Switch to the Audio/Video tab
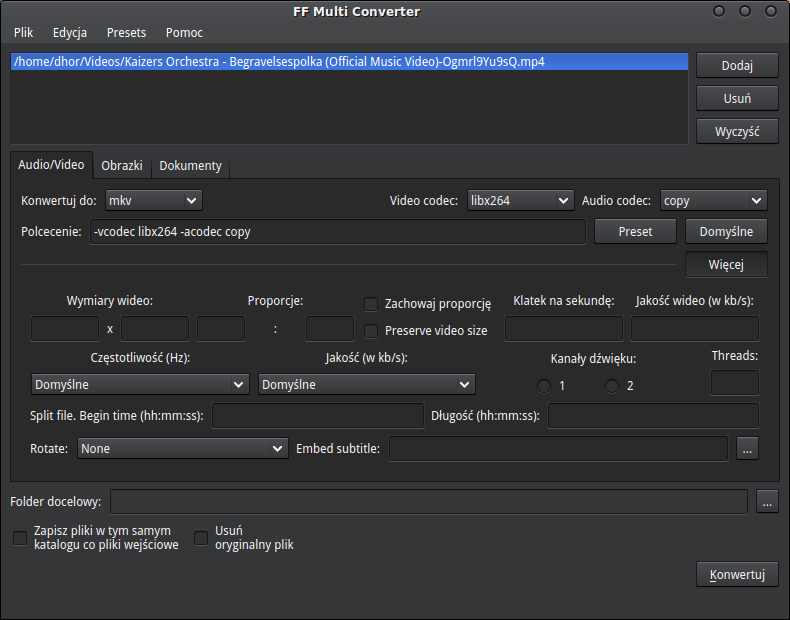The width and height of the screenshot is (790, 620). pyautogui.click(x=51, y=165)
